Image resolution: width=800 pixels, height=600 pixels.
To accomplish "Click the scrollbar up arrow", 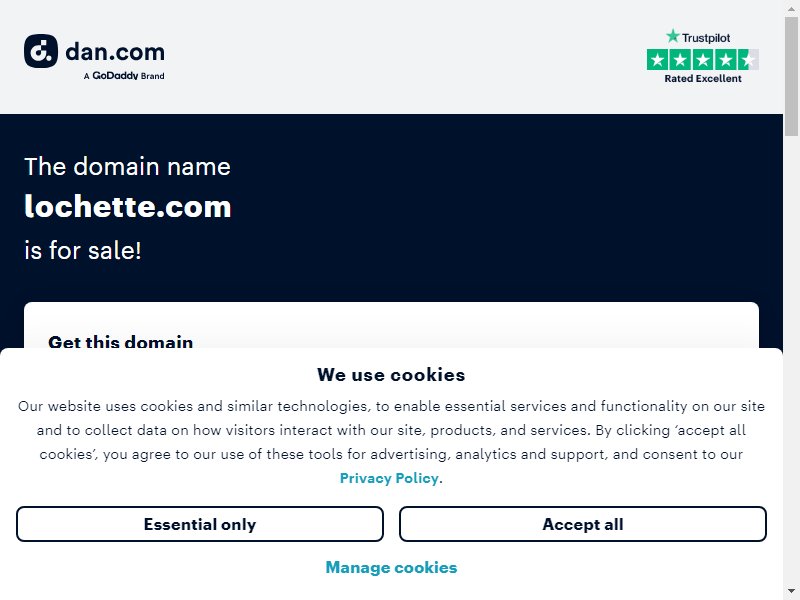I will click(791, 7).
